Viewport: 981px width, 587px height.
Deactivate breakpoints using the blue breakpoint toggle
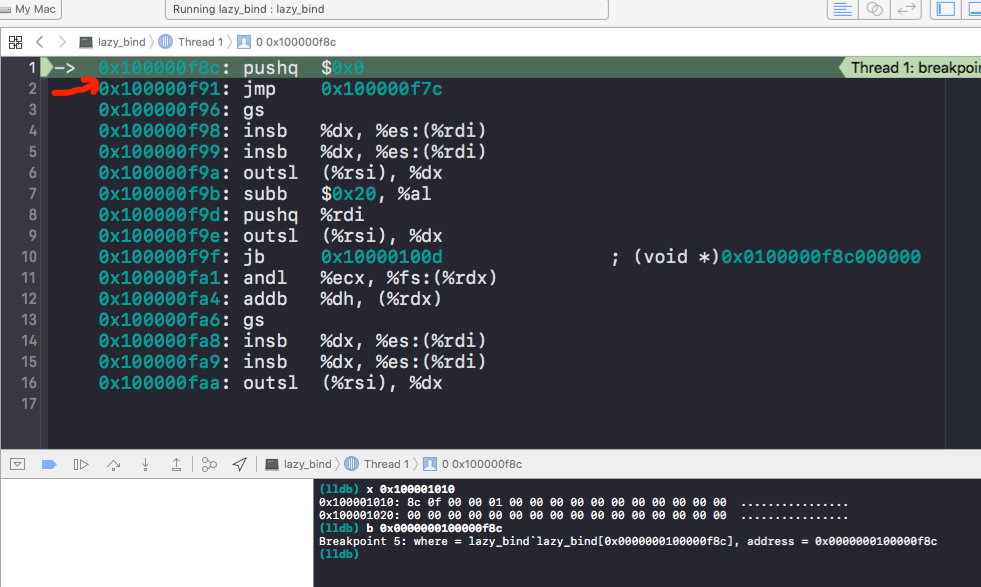click(x=49, y=464)
